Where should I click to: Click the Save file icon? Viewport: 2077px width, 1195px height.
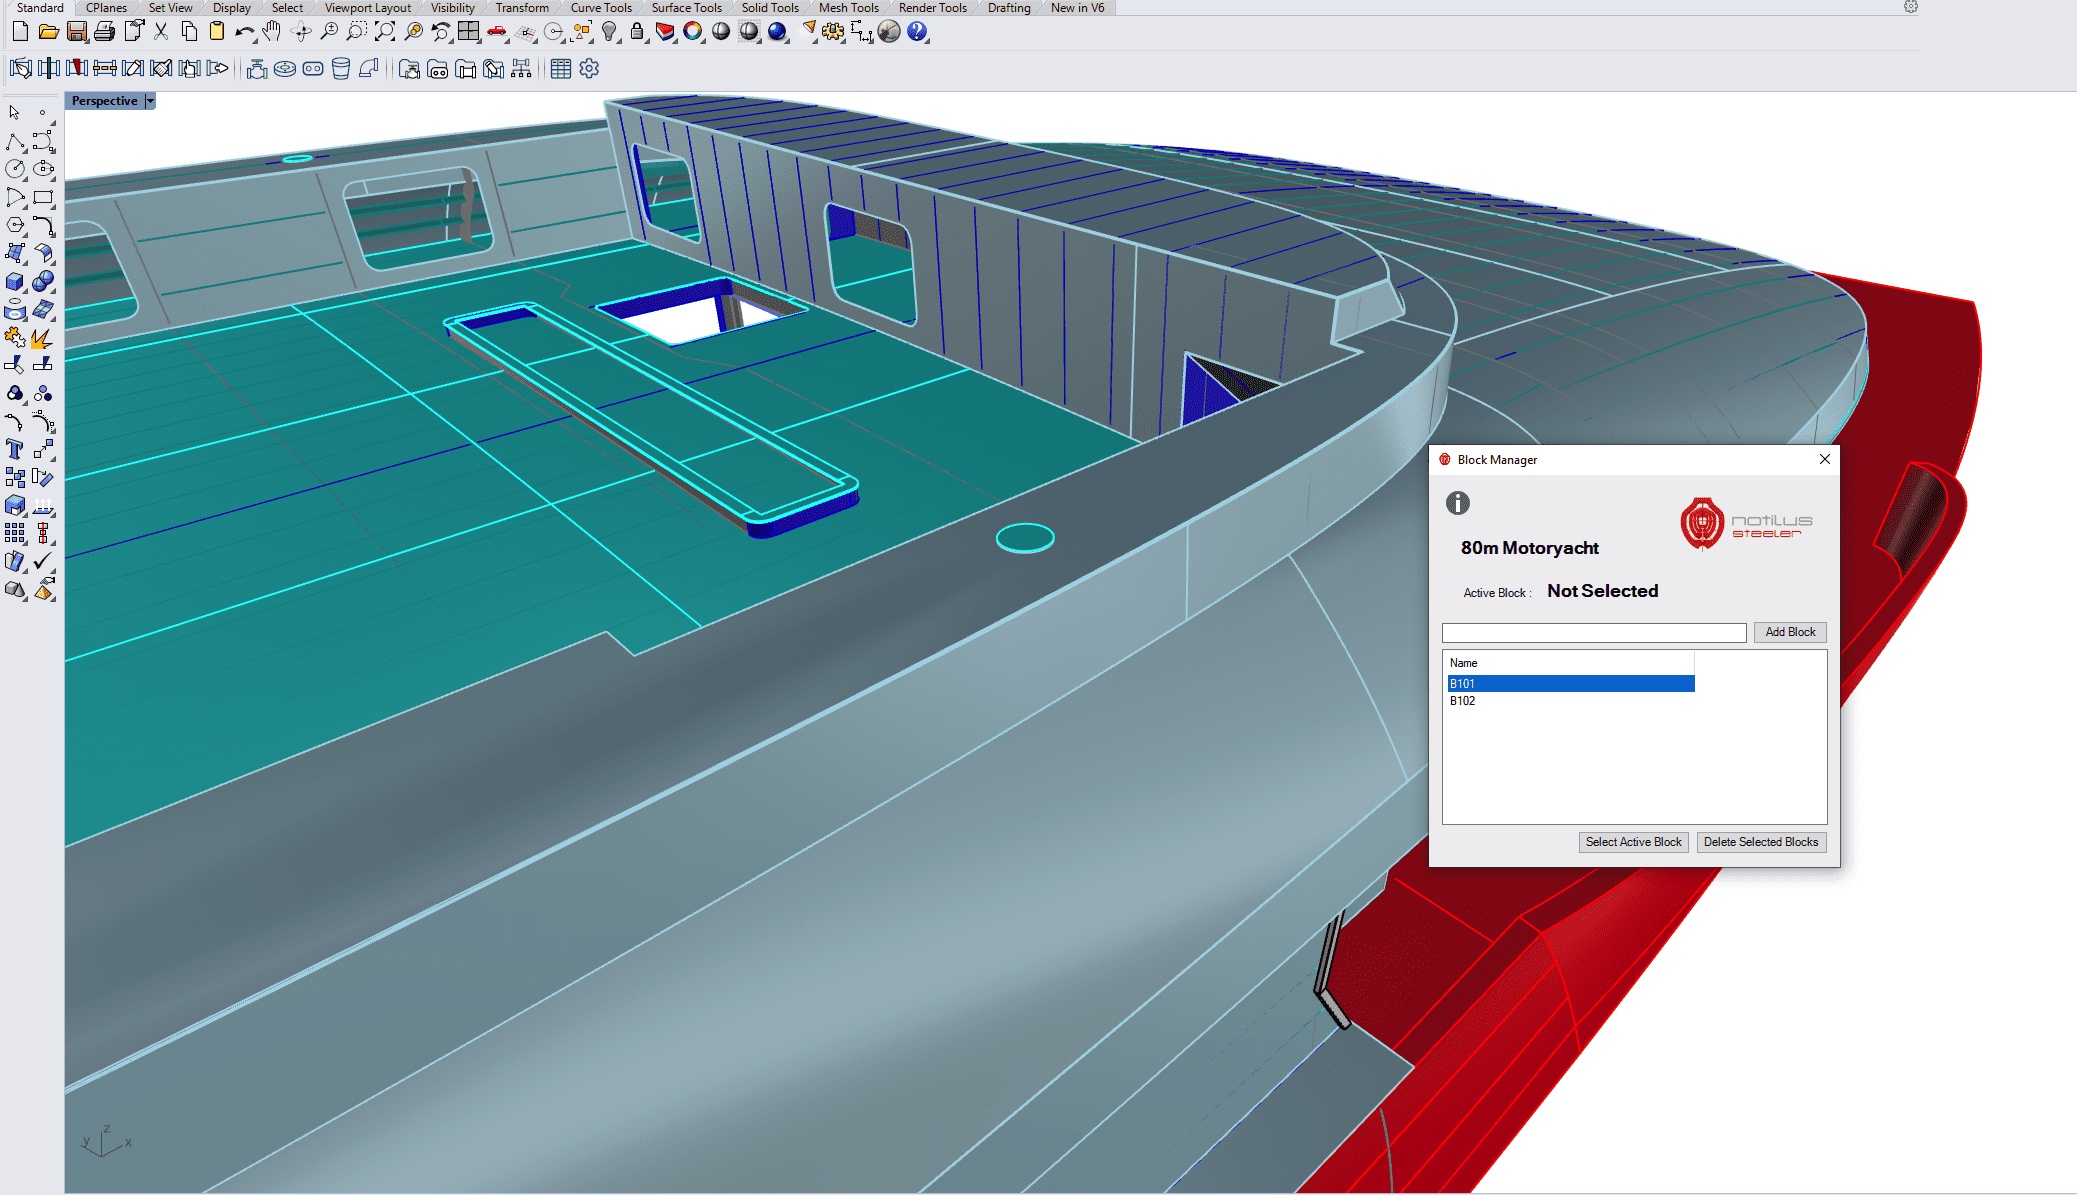76,32
